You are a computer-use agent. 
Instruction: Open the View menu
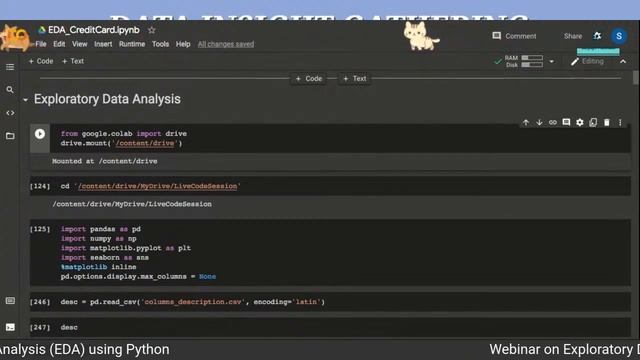point(80,44)
